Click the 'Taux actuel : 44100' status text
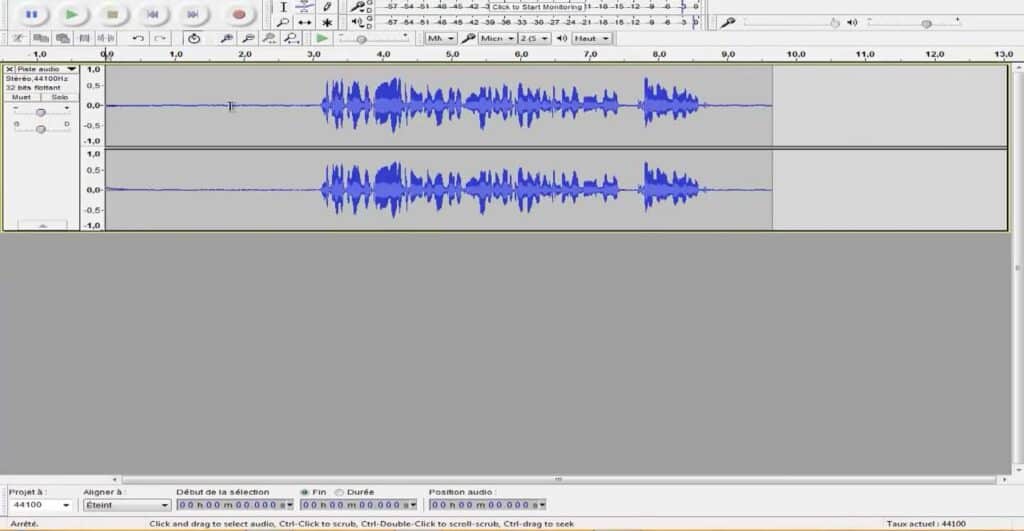This screenshot has width=1024, height=531. tap(925, 523)
